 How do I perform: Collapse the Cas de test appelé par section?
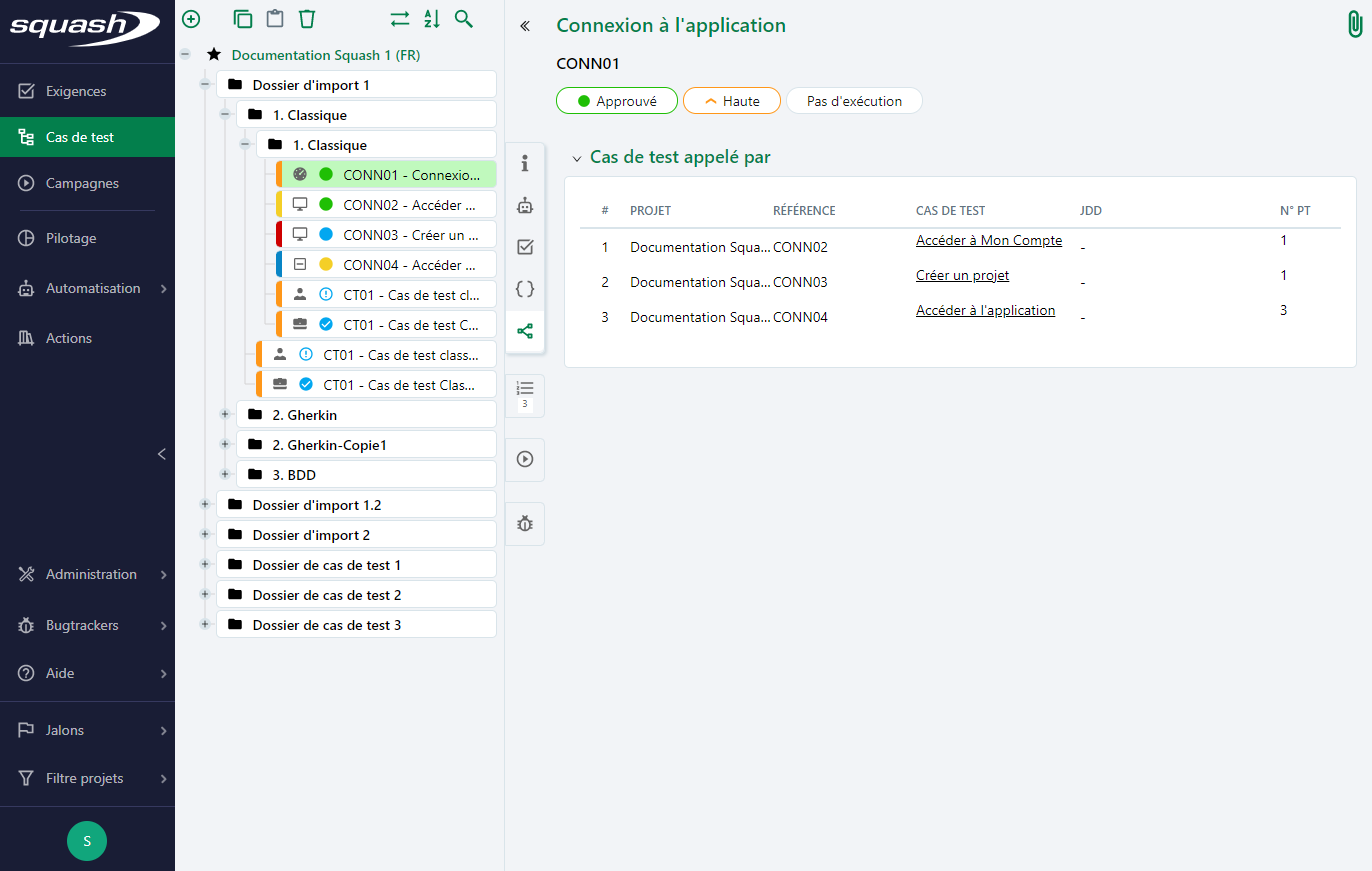576,158
